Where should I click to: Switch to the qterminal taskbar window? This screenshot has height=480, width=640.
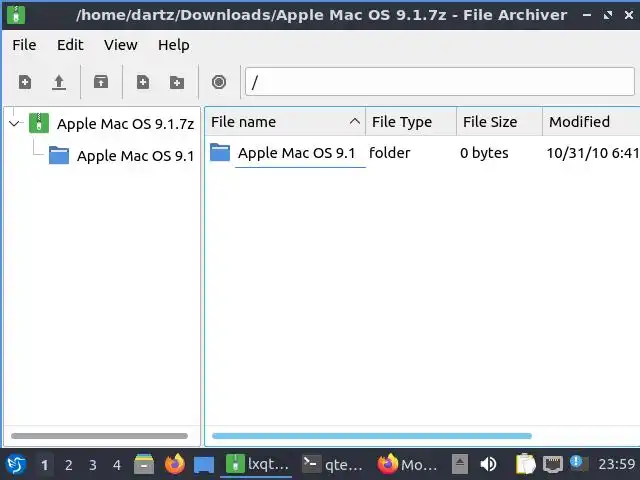[332, 464]
